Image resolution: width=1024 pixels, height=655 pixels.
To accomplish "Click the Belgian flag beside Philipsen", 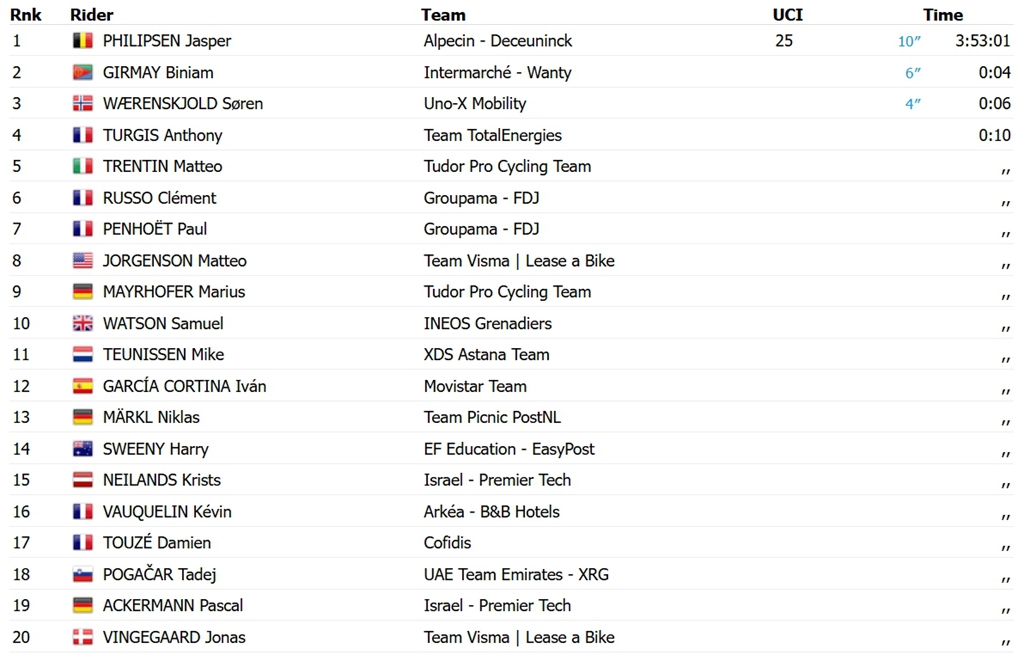I will click(x=82, y=40).
